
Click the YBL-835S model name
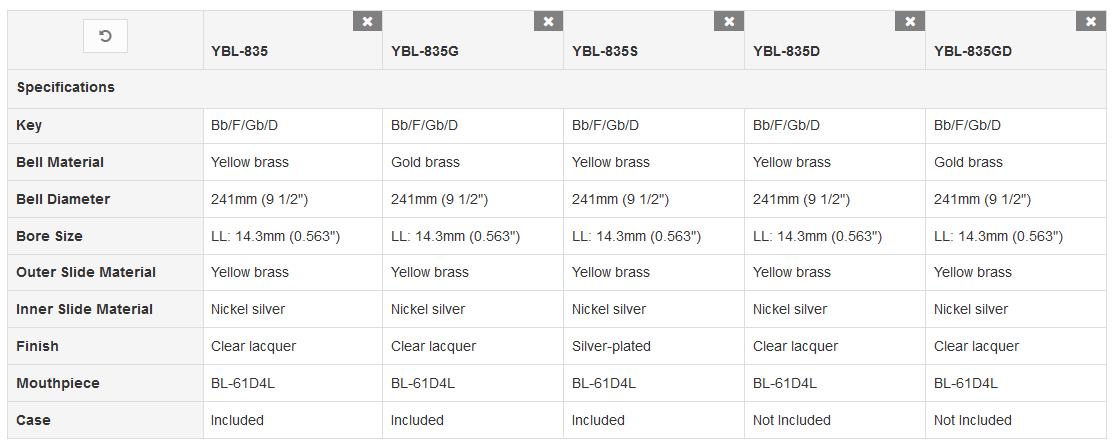pos(605,51)
